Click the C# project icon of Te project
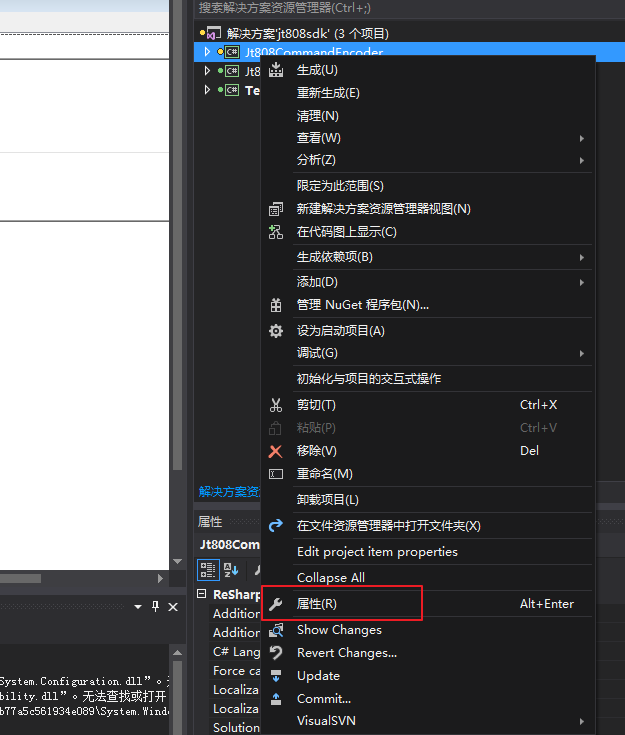This screenshot has height=735, width=625. point(232,90)
